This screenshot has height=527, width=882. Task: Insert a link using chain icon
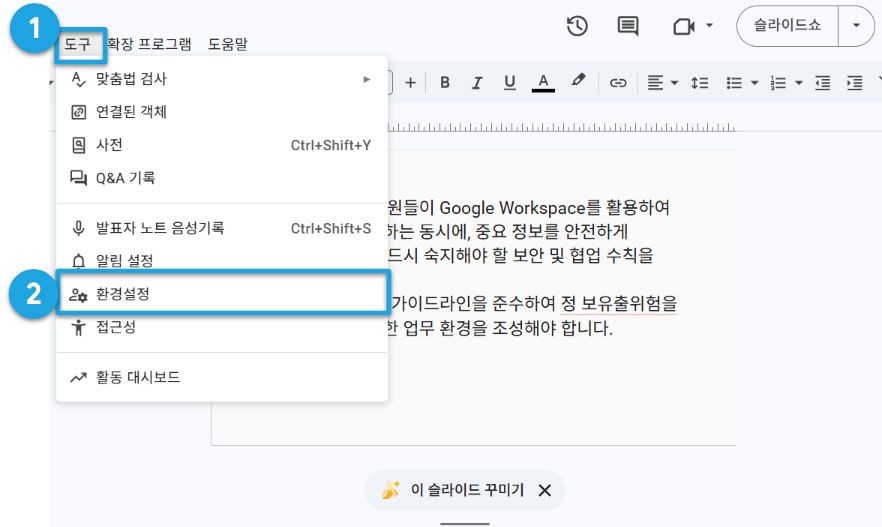pyautogui.click(x=618, y=83)
